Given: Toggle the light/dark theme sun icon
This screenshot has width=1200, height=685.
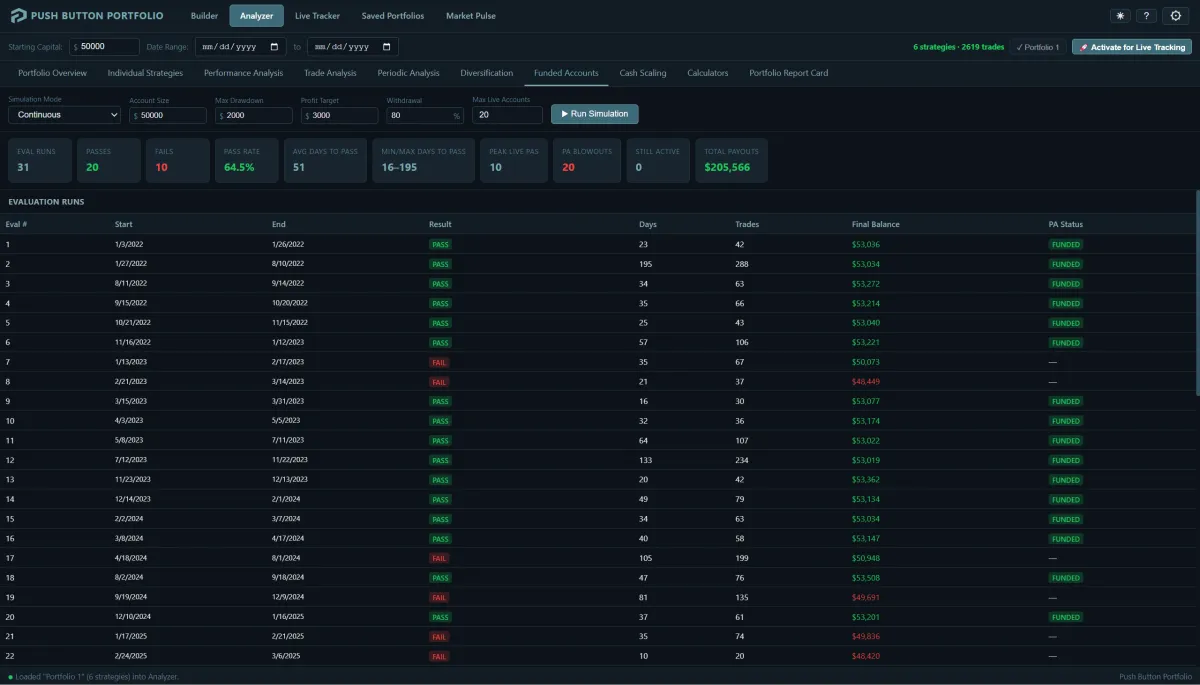Looking at the screenshot, I should click(x=1120, y=16).
